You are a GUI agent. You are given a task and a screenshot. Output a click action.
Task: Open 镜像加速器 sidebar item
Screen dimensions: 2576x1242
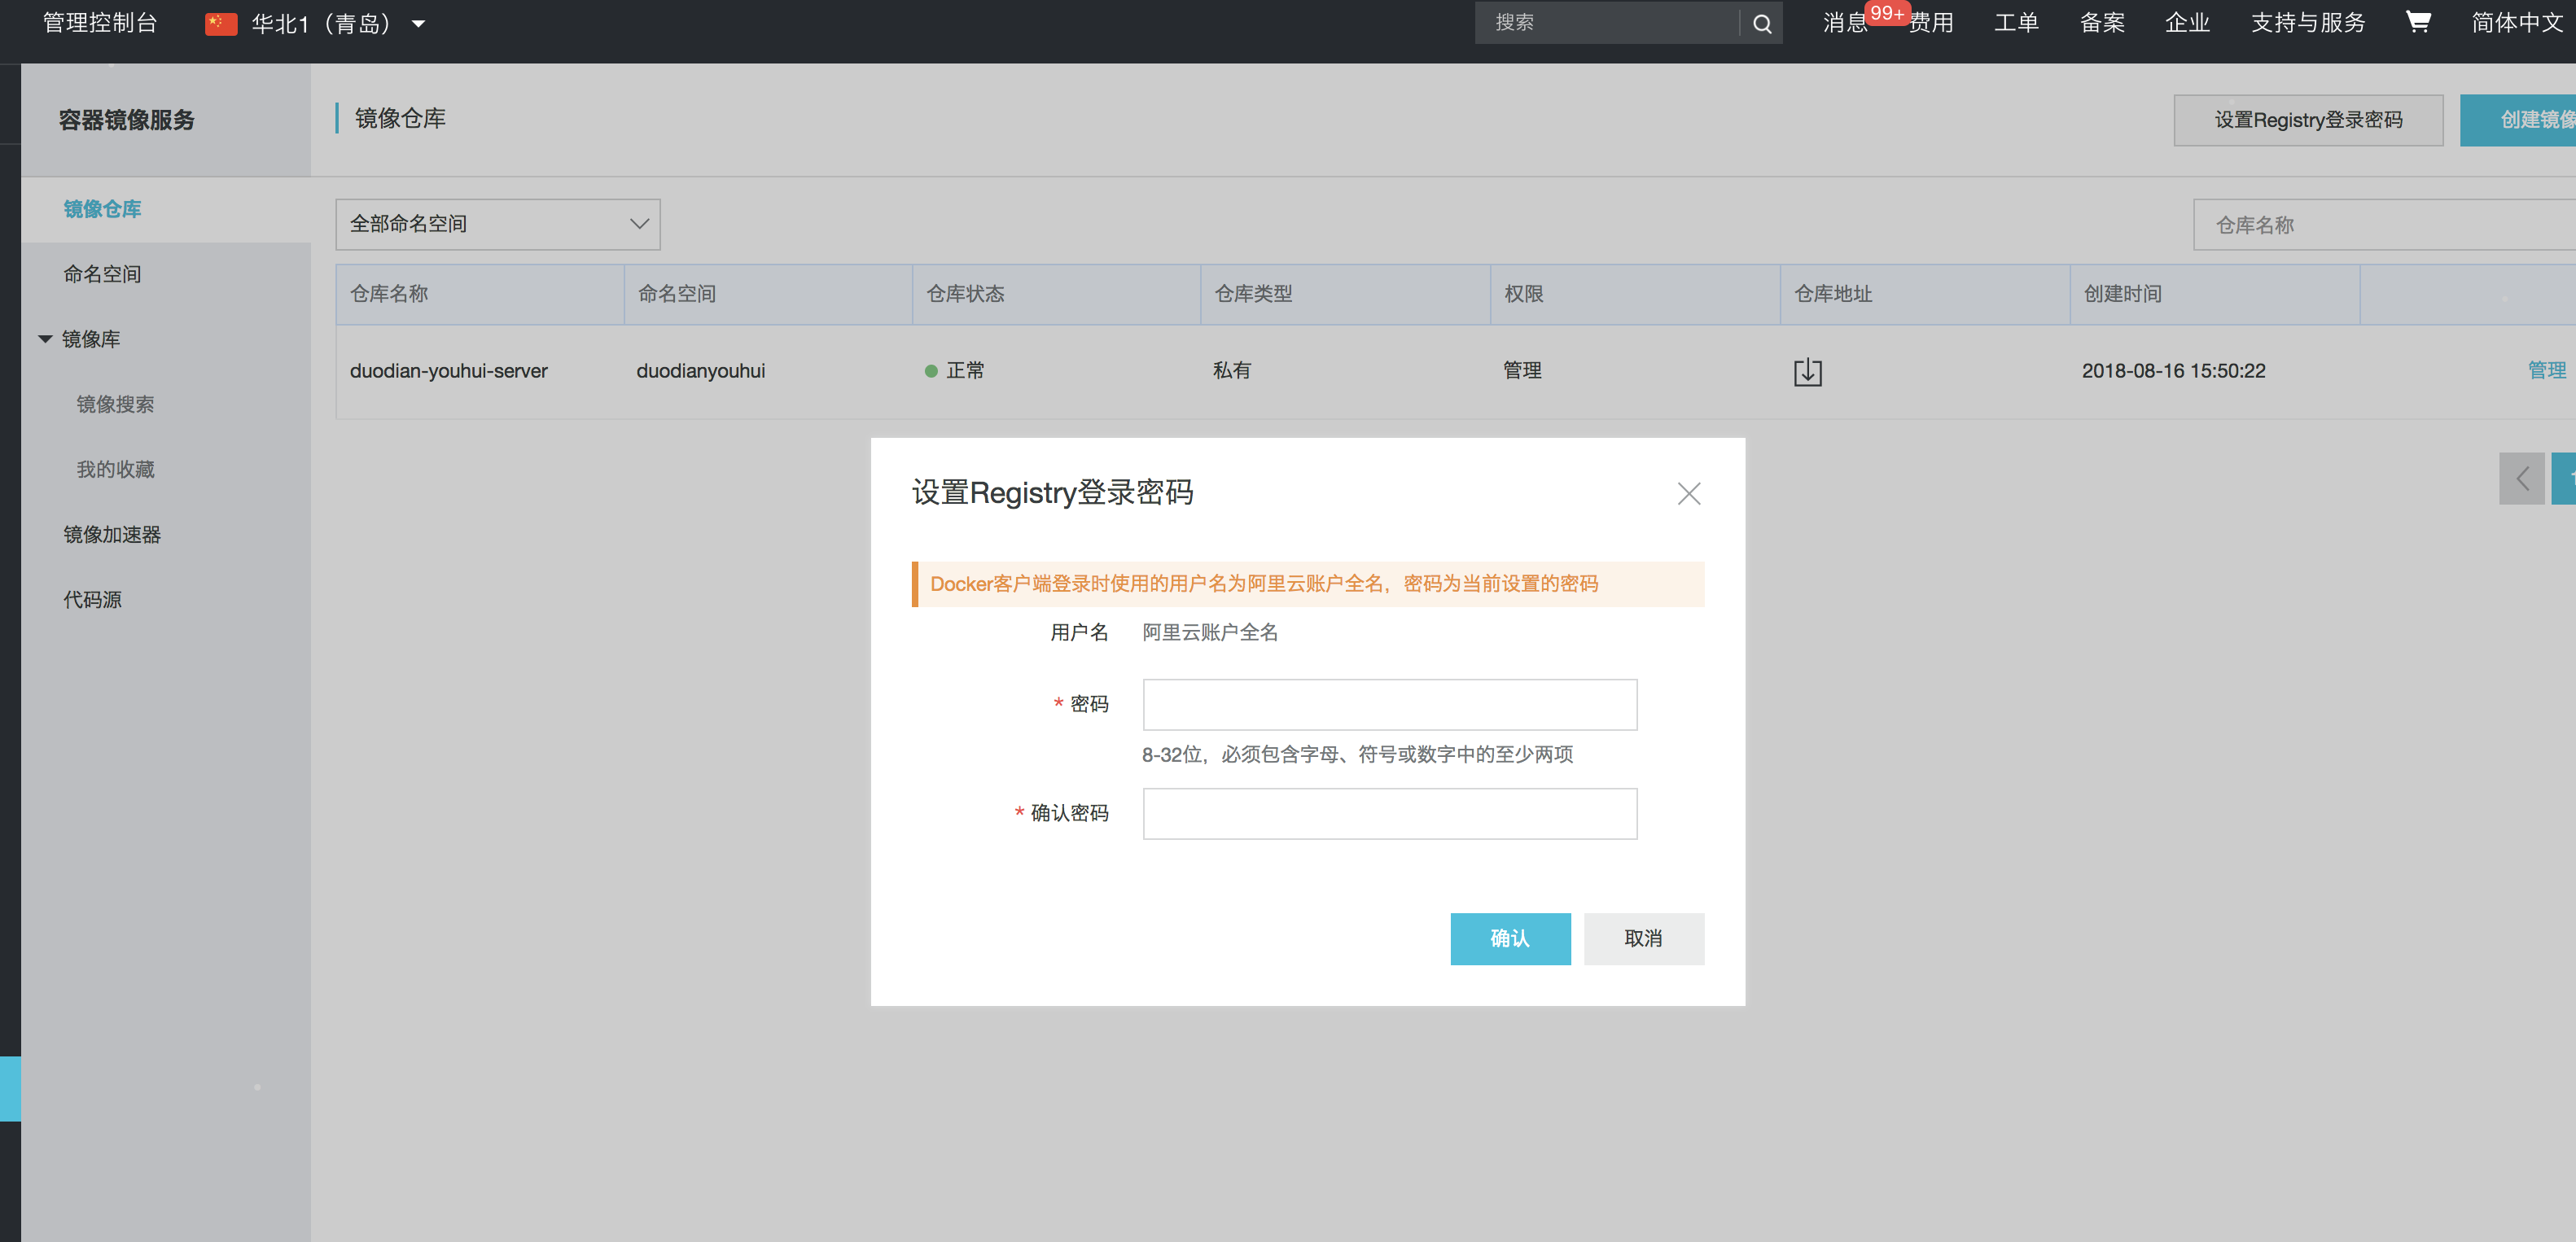tap(112, 535)
